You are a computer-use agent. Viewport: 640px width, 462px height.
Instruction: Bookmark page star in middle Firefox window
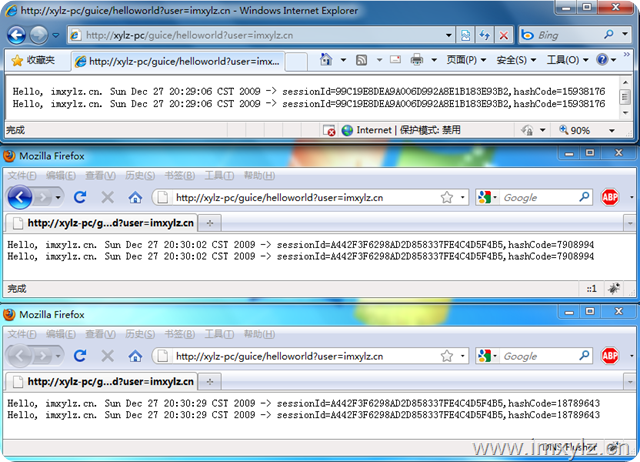(x=447, y=198)
